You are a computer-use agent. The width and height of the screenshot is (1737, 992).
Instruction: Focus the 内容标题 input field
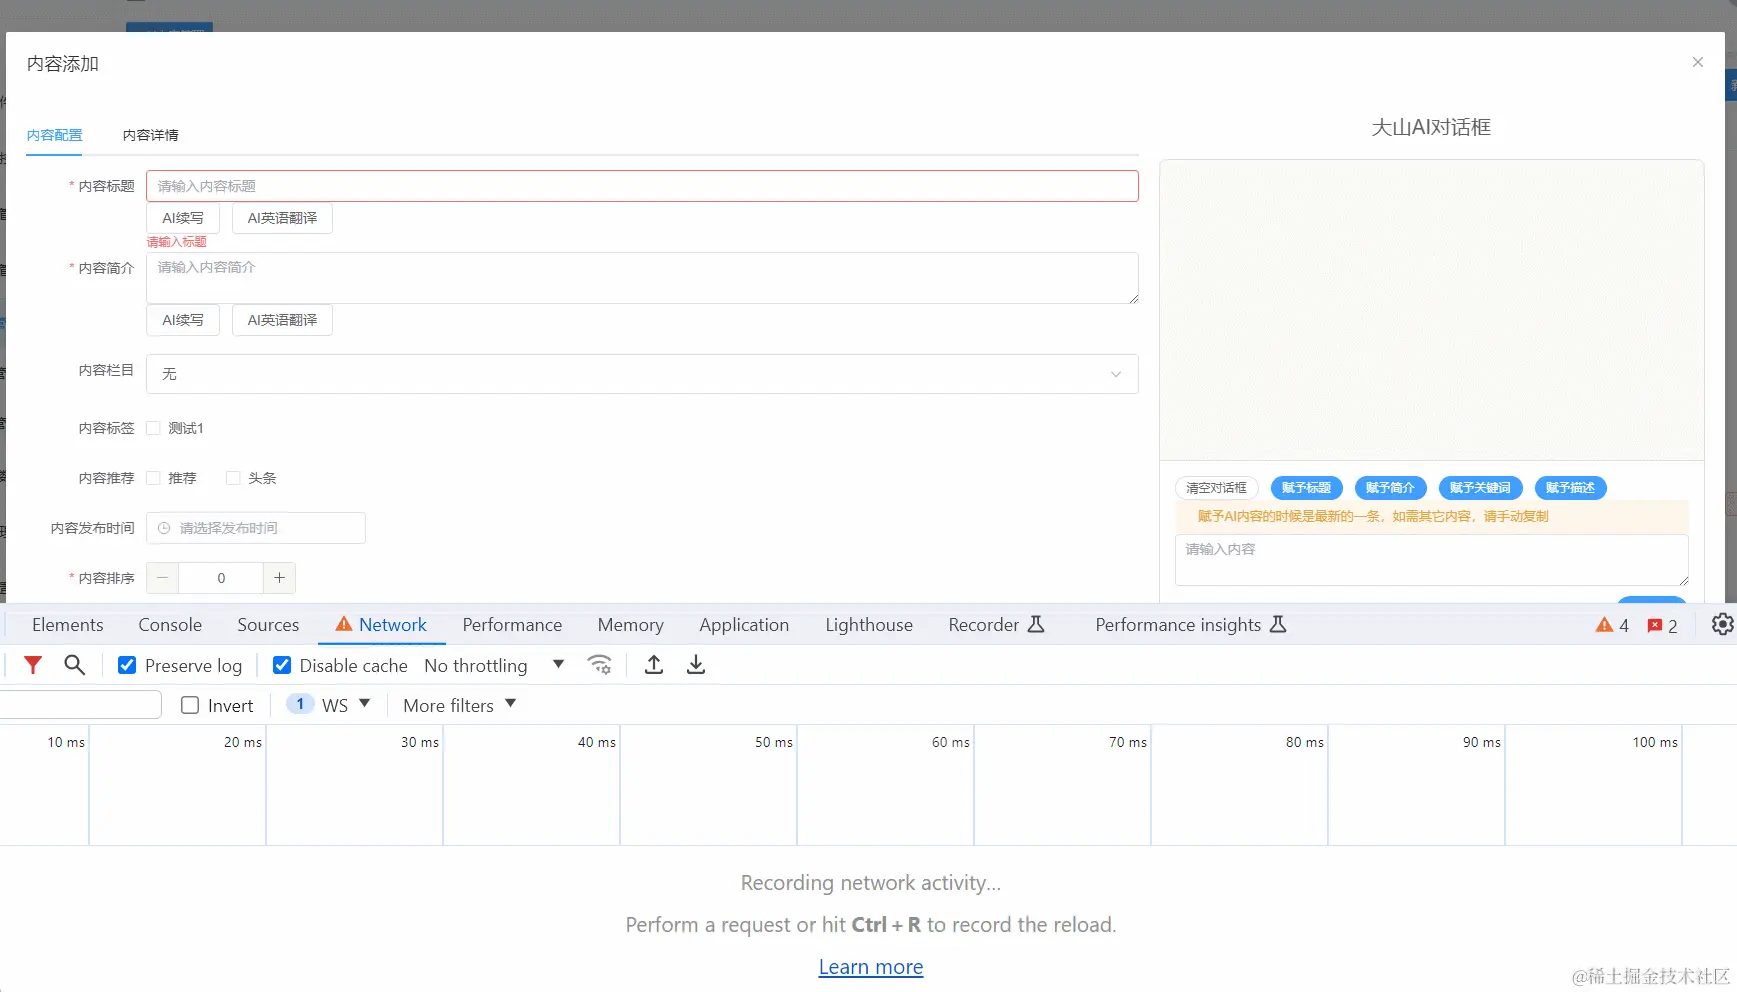[642, 186]
